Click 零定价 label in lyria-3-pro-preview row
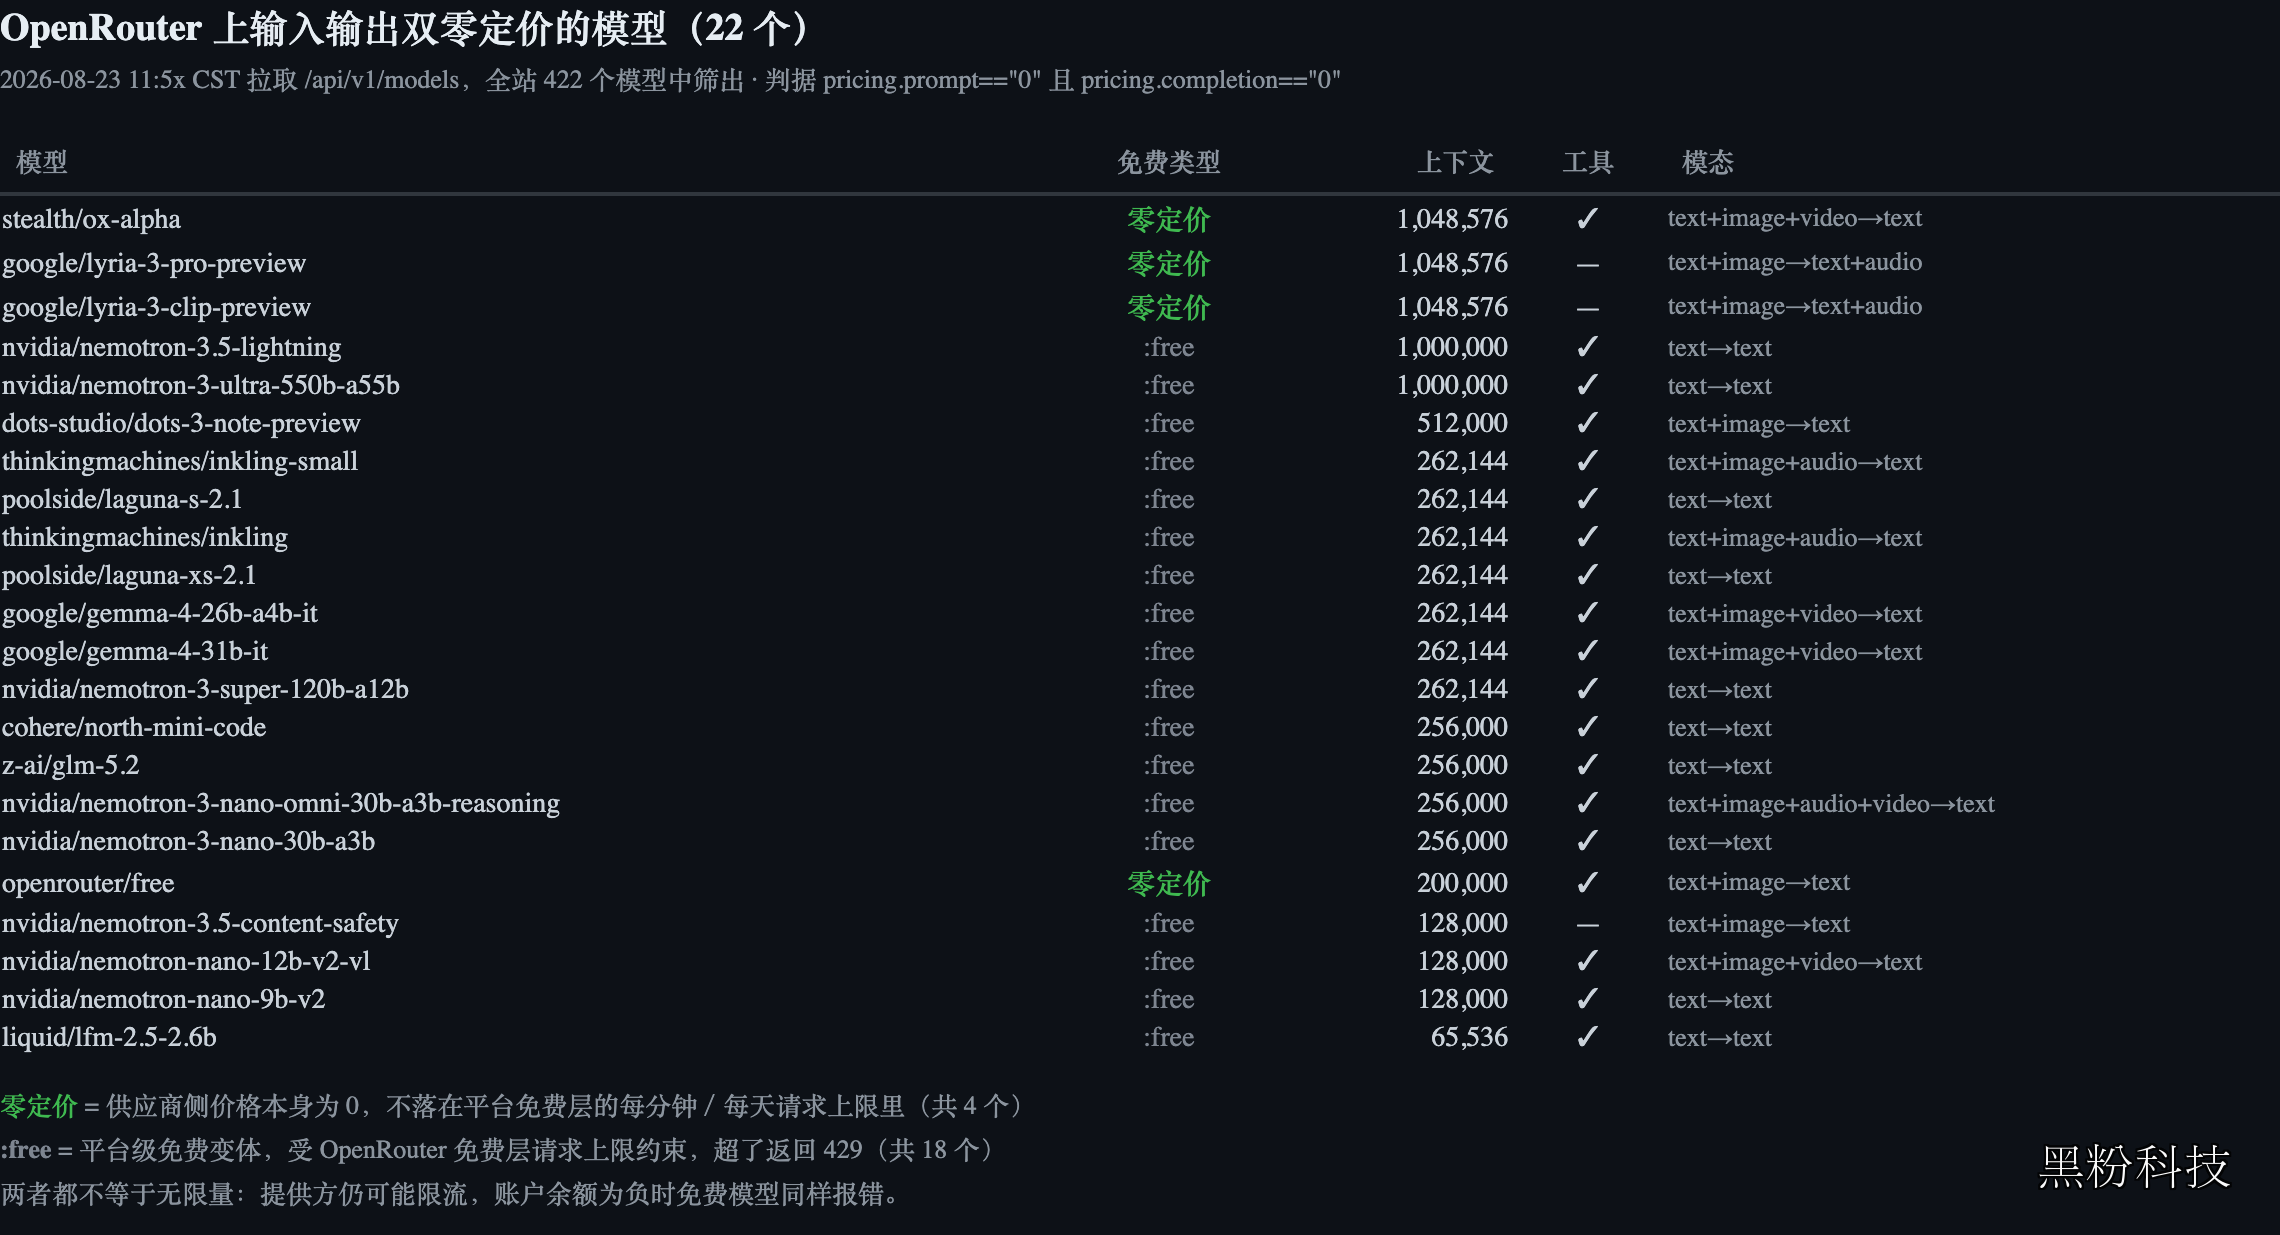Image resolution: width=2280 pixels, height=1235 pixels. 1169,263
